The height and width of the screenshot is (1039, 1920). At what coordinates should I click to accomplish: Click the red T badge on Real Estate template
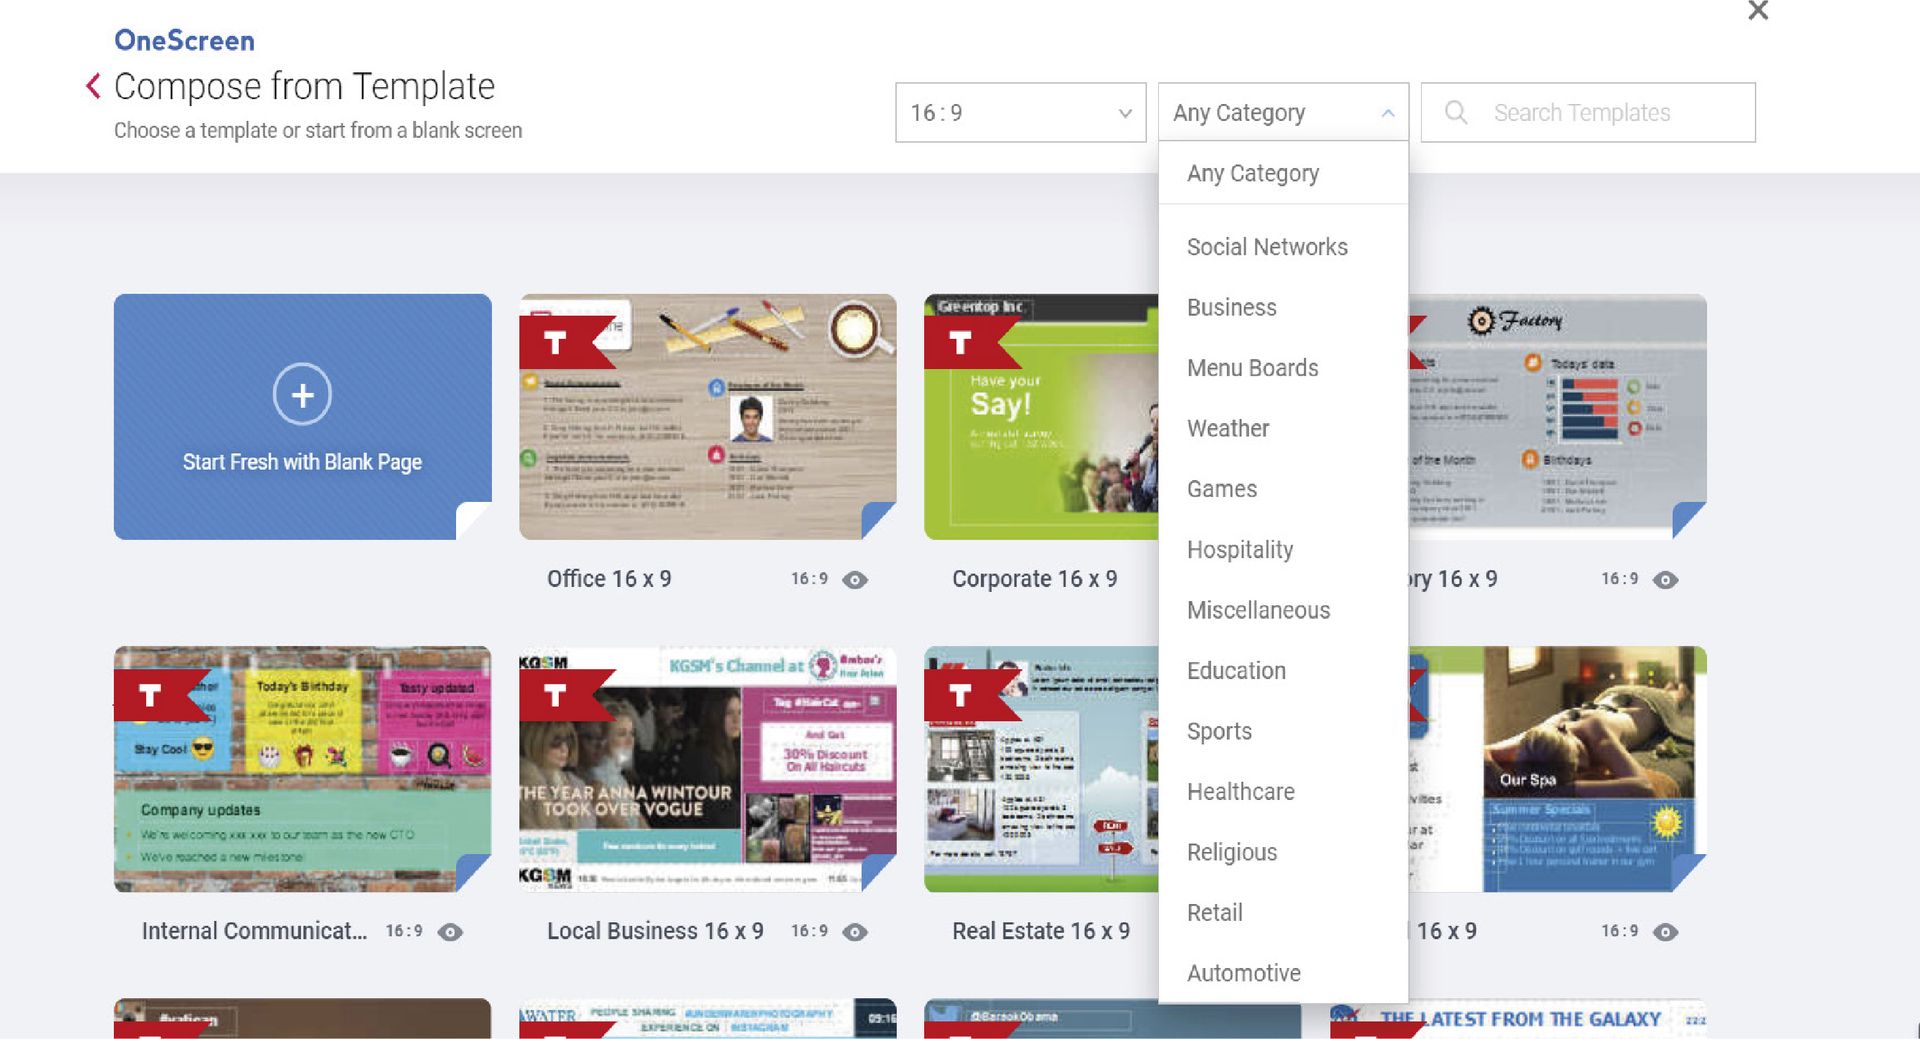961,695
